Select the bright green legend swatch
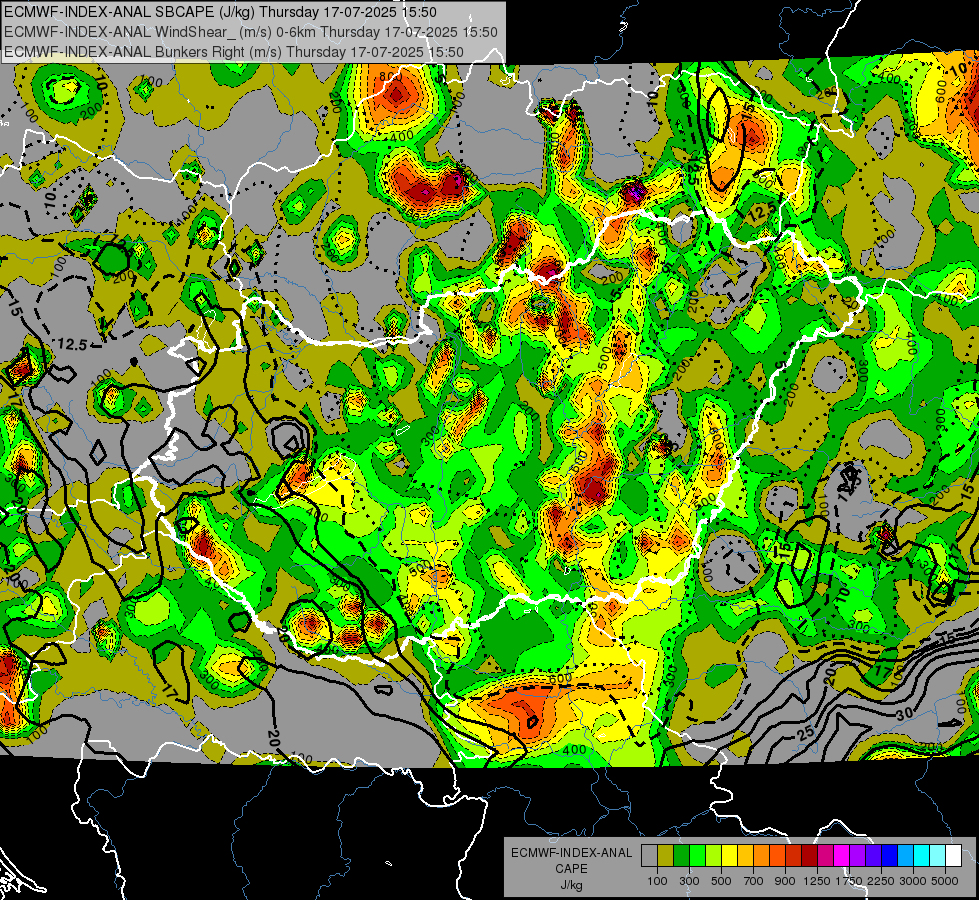The width and height of the screenshot is (979, 900). pyautogui.click(x=697, y=856)
